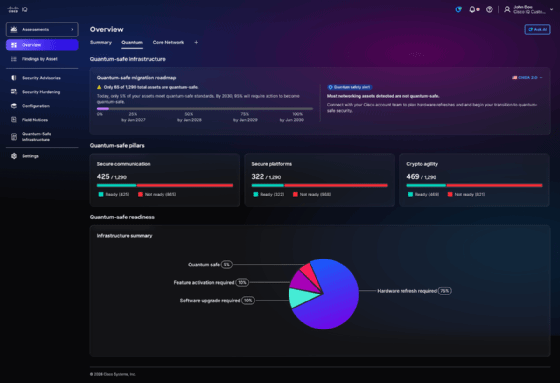Click the Software upgrade required 10% label

(217, 300)
